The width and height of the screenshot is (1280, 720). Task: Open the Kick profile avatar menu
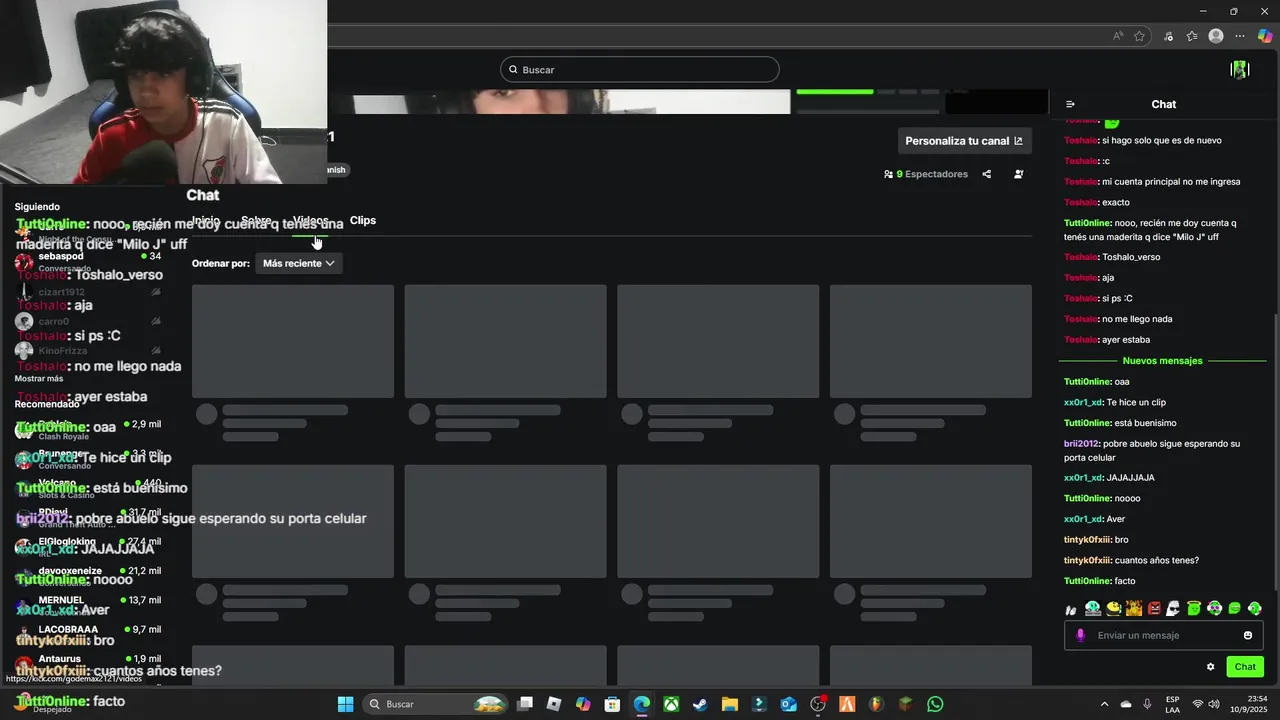click(1240, 69)
